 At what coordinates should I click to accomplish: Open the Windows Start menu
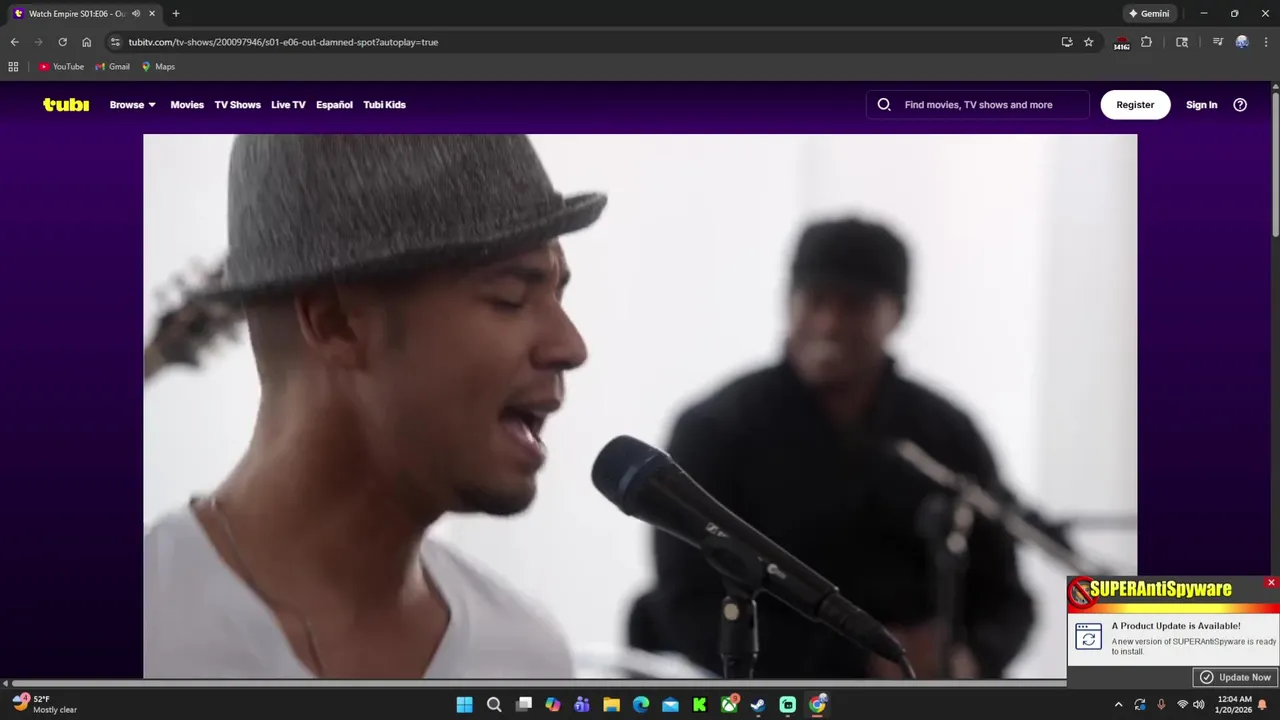point(464,705)
